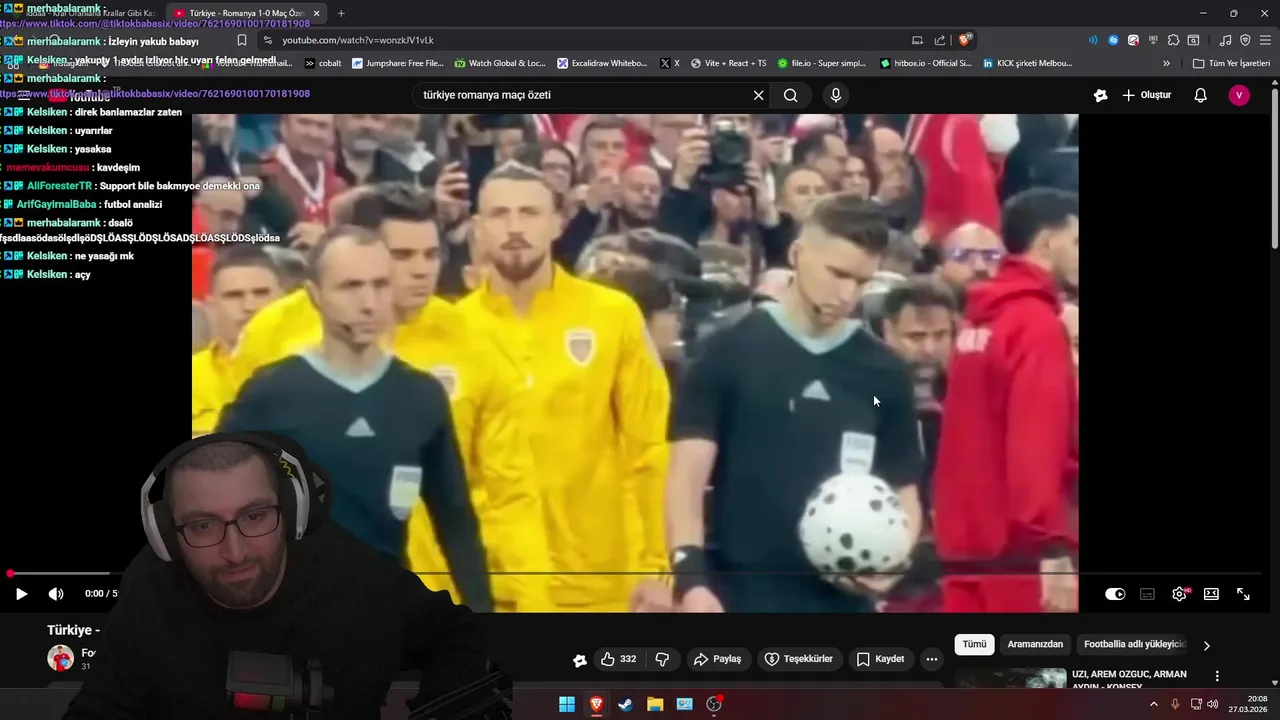Viewport: 1280px width, 720px height.
Task: Select the Aramanızdan filter chip
Action: coord(1035,645)
